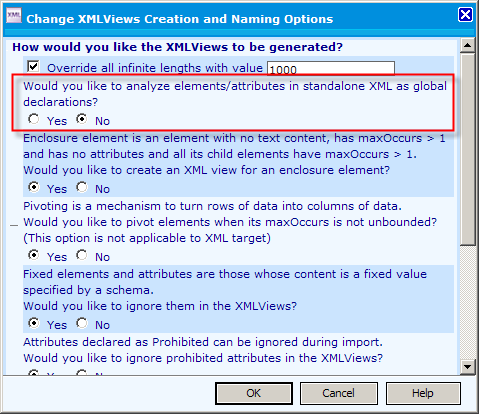Screen dimensions: 479x414
Task: Click the XML icon in the title bar
Action: (14, 16)
